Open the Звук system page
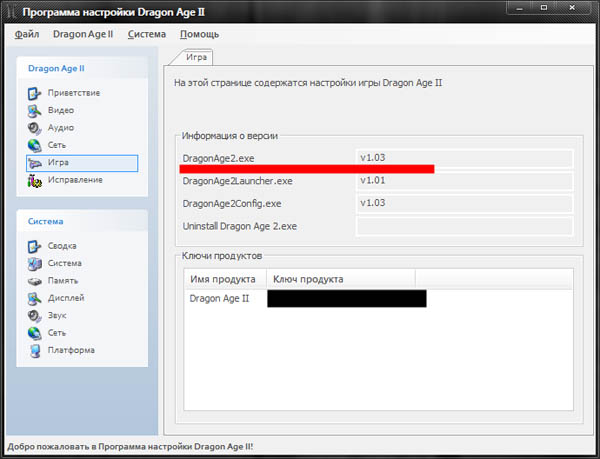The height and width of the screenshot is (459, 600). point(57,316)
